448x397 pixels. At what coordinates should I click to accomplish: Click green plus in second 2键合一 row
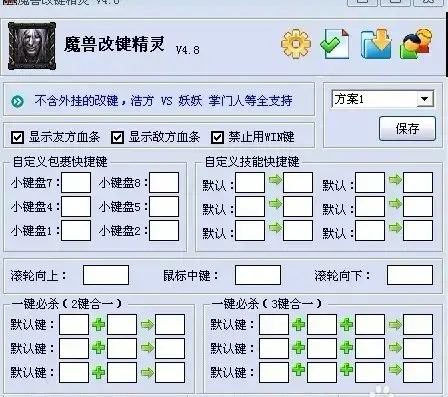coord(98,348)
